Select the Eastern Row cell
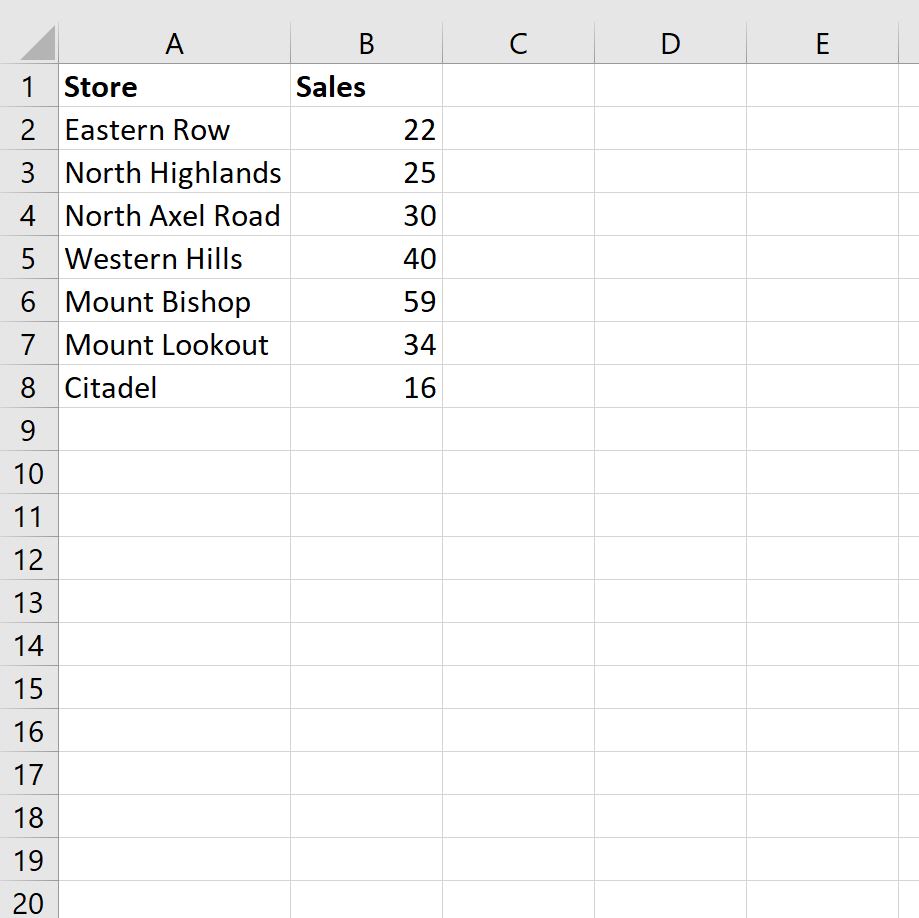 [174, 130]
